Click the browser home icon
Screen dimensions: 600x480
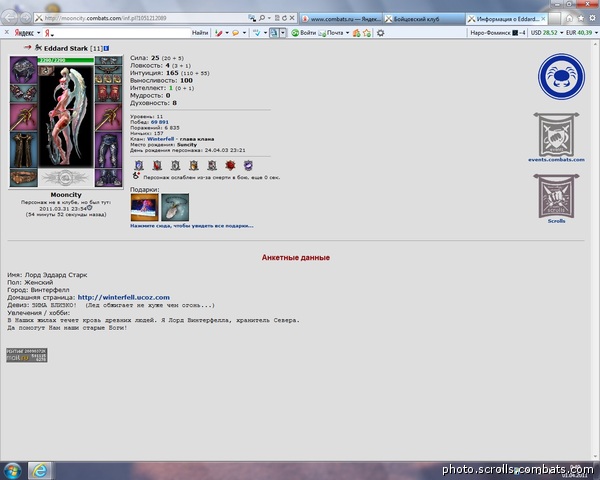click(x=569, y=18)
